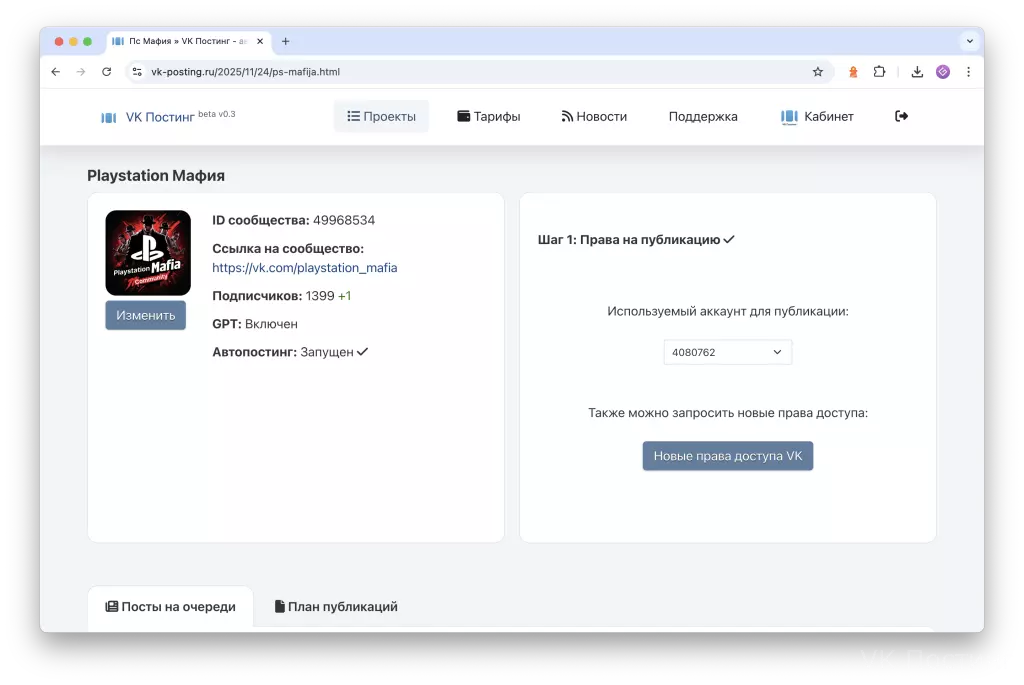Select the Пс Мафия browser tab
Screen dimensions: 1024x685
[x=188, y=41]
